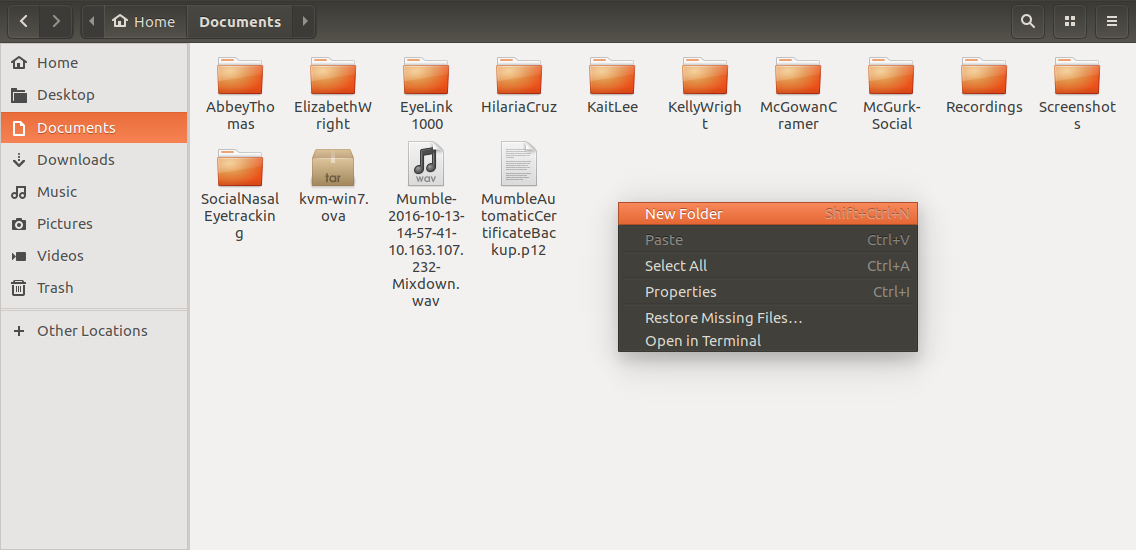Click Other Locations in the sidebar
Viewport: 1136px width, 550px height.
point(92,331)
